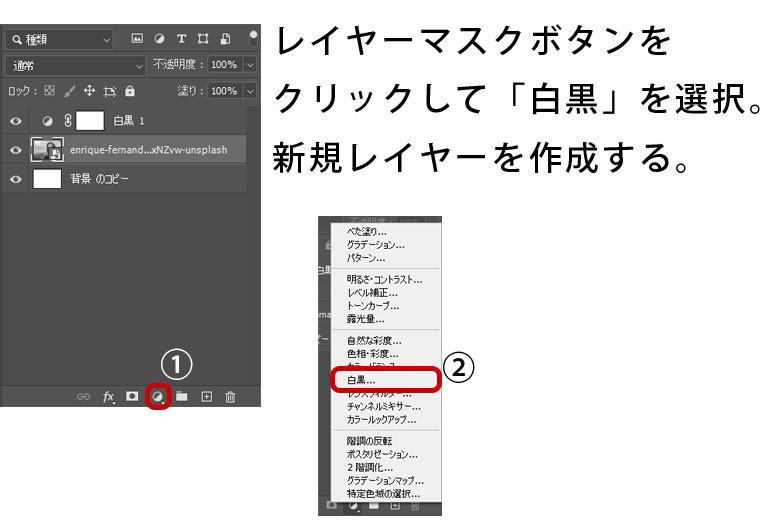Hide the 白黒 1 layer
This screenshot has height=530, width=760.
pos(16,121)
